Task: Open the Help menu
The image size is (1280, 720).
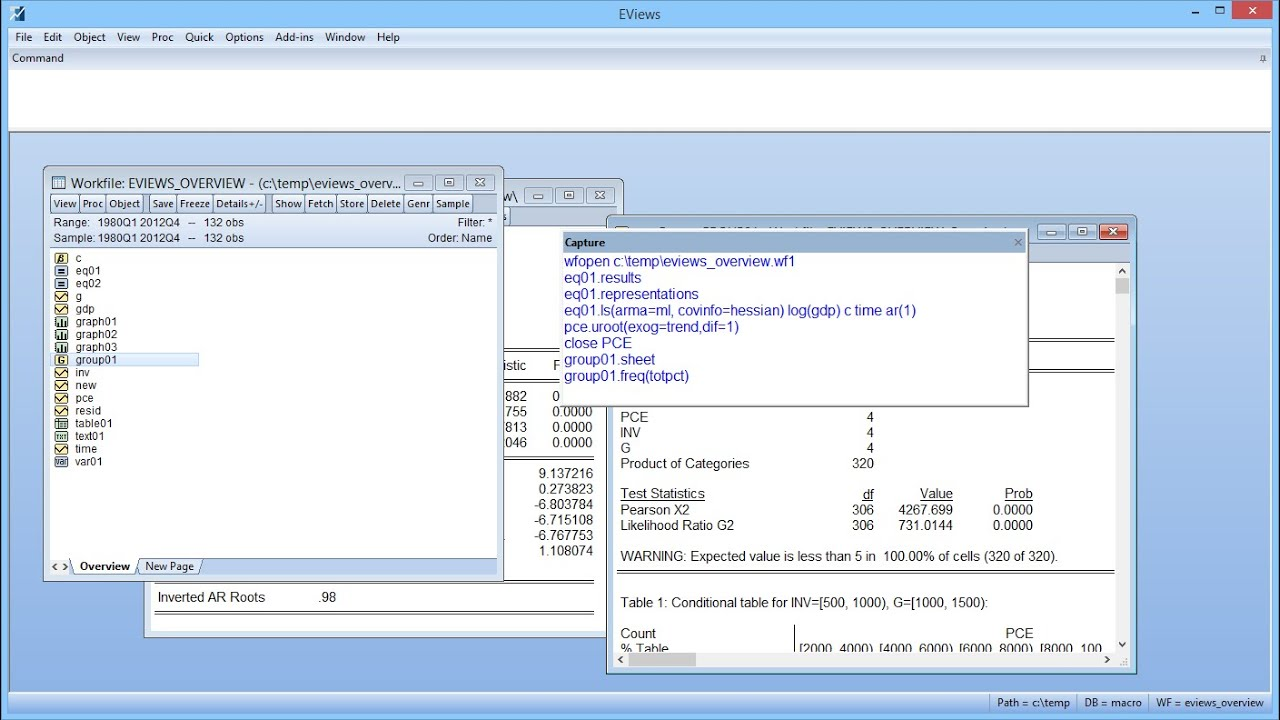Action: click(x=388, y=37)
